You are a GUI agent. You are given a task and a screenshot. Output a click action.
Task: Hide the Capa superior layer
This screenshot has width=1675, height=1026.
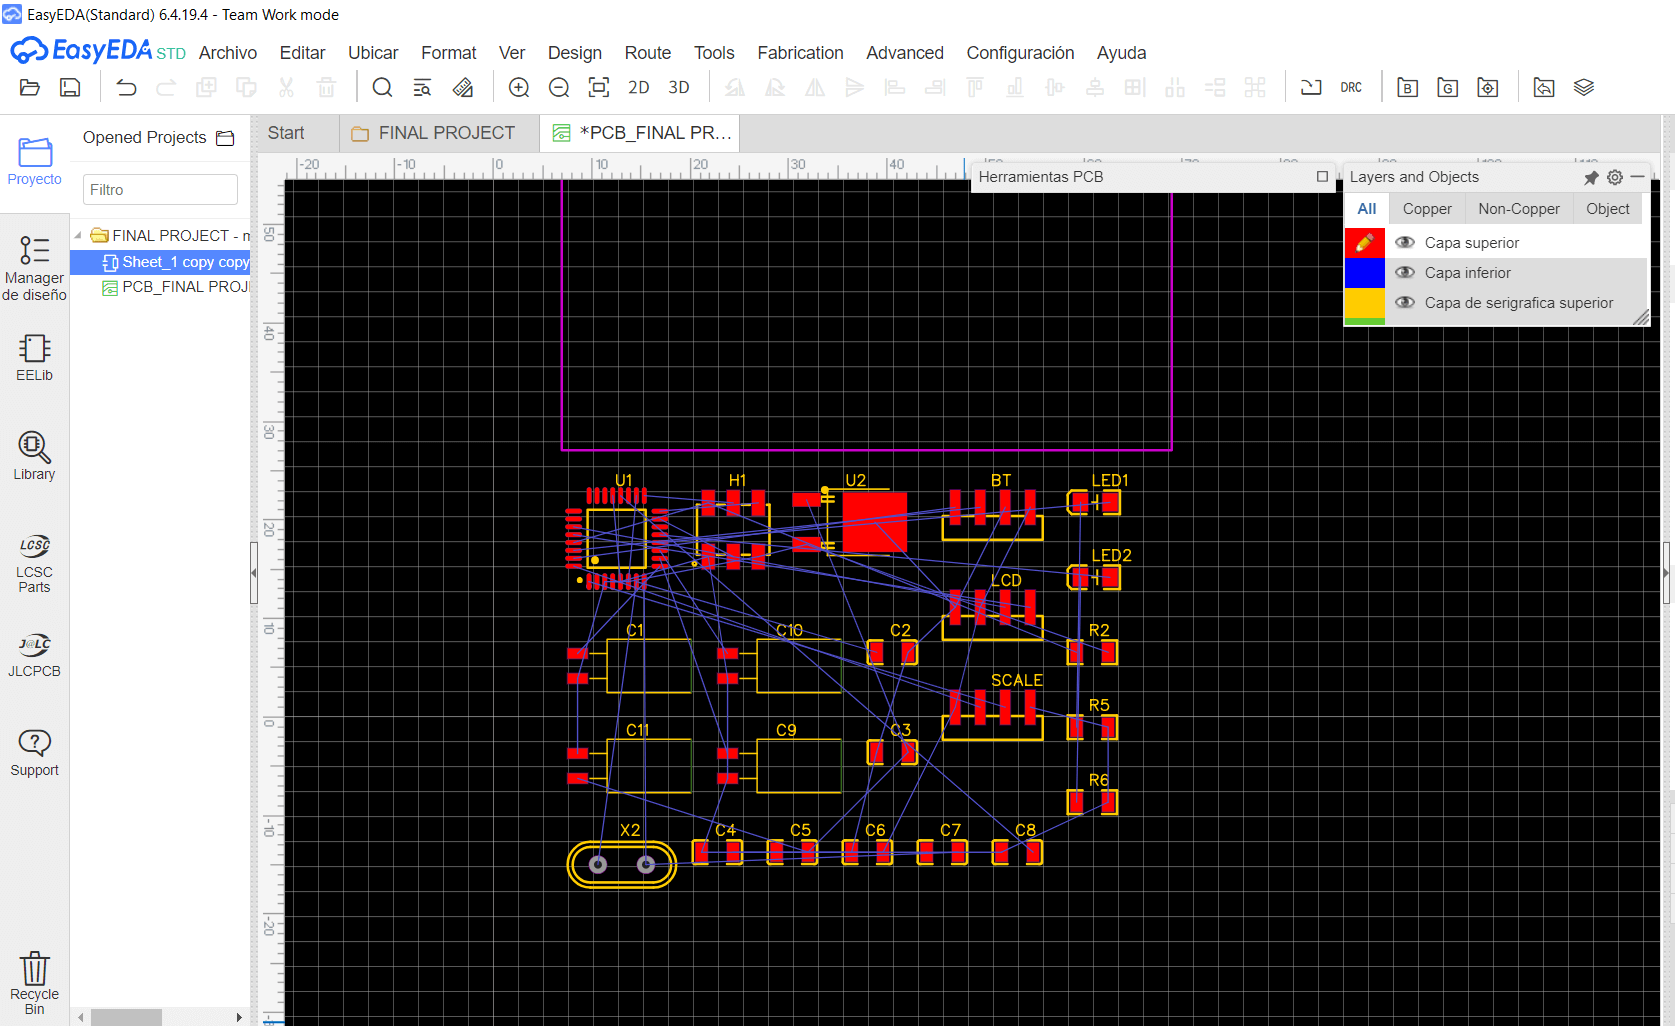(1405, 242)
